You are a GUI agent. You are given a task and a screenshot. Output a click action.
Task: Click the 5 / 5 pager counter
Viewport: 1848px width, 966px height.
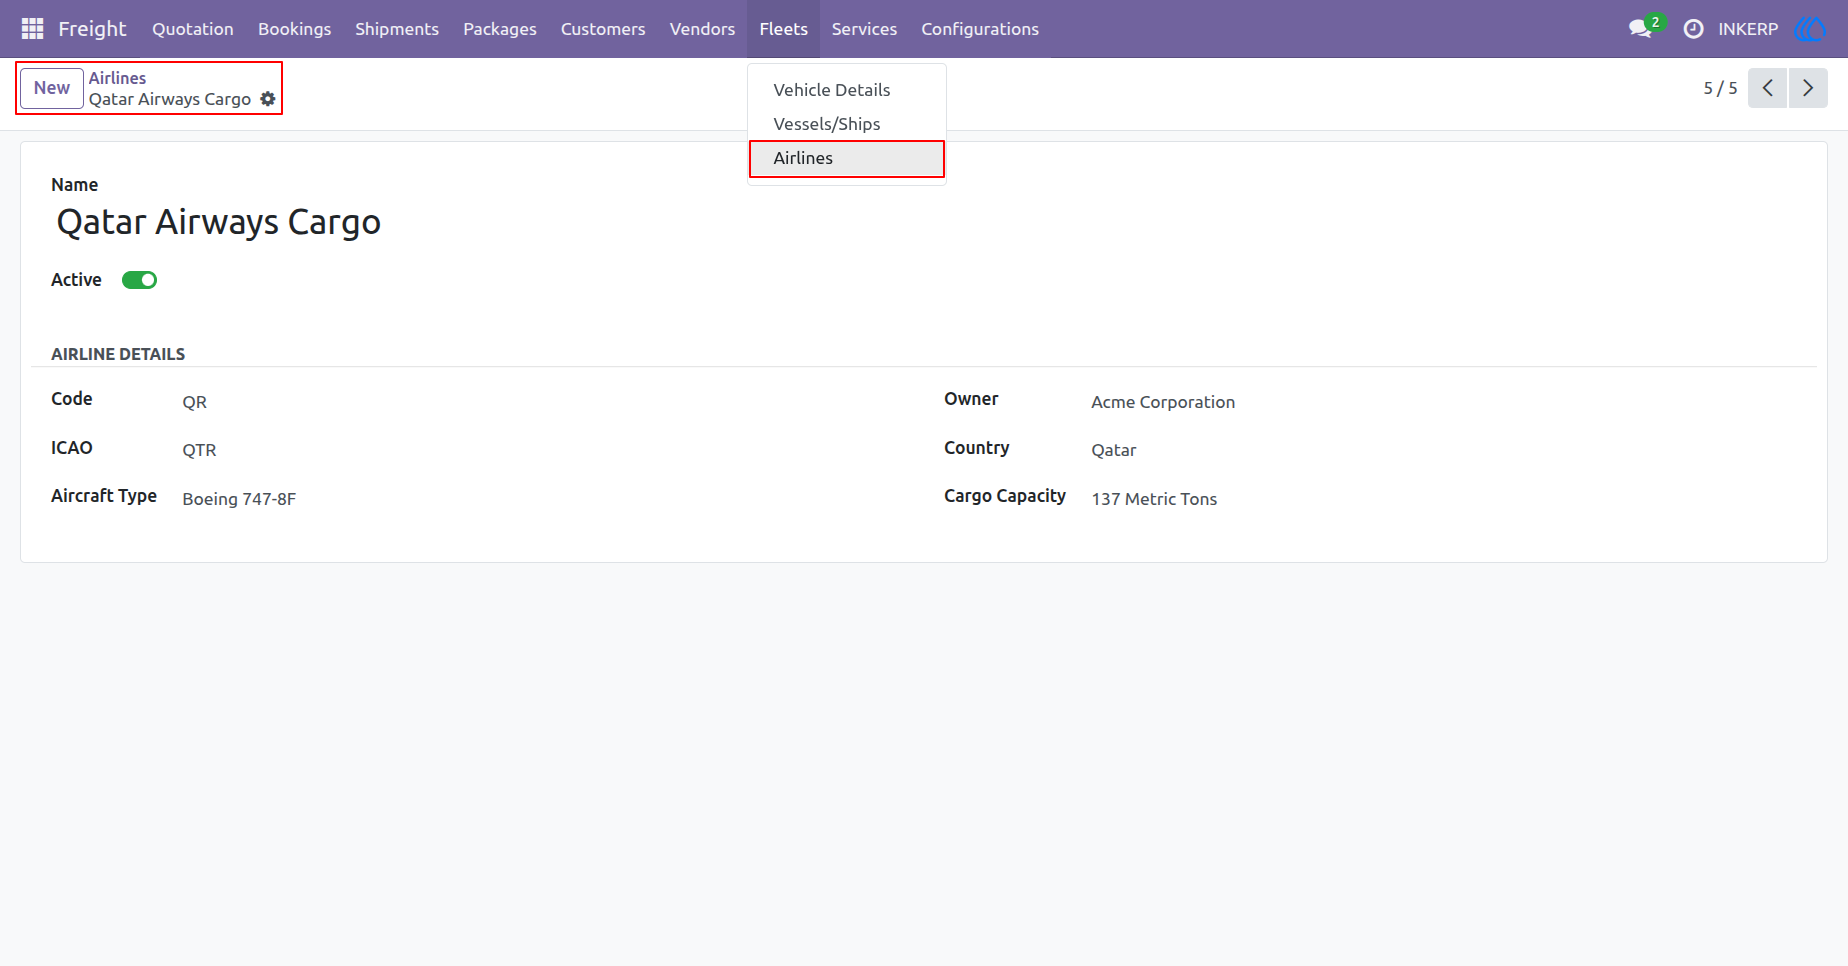tap(1720, 88)
